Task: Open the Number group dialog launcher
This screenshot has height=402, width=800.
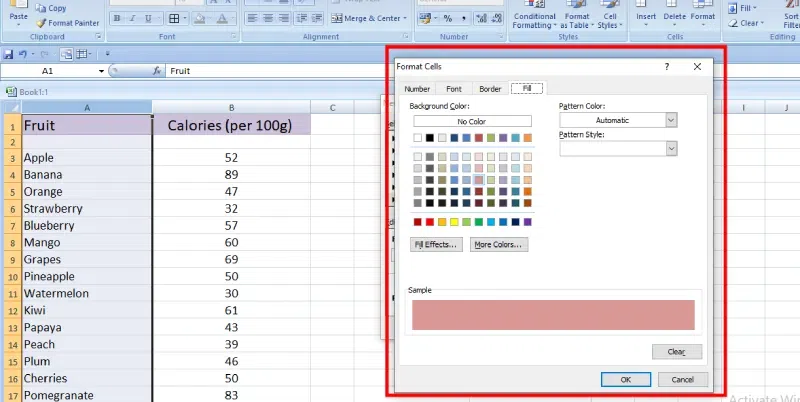Action: pyautogui.click(x=503, y=37)
